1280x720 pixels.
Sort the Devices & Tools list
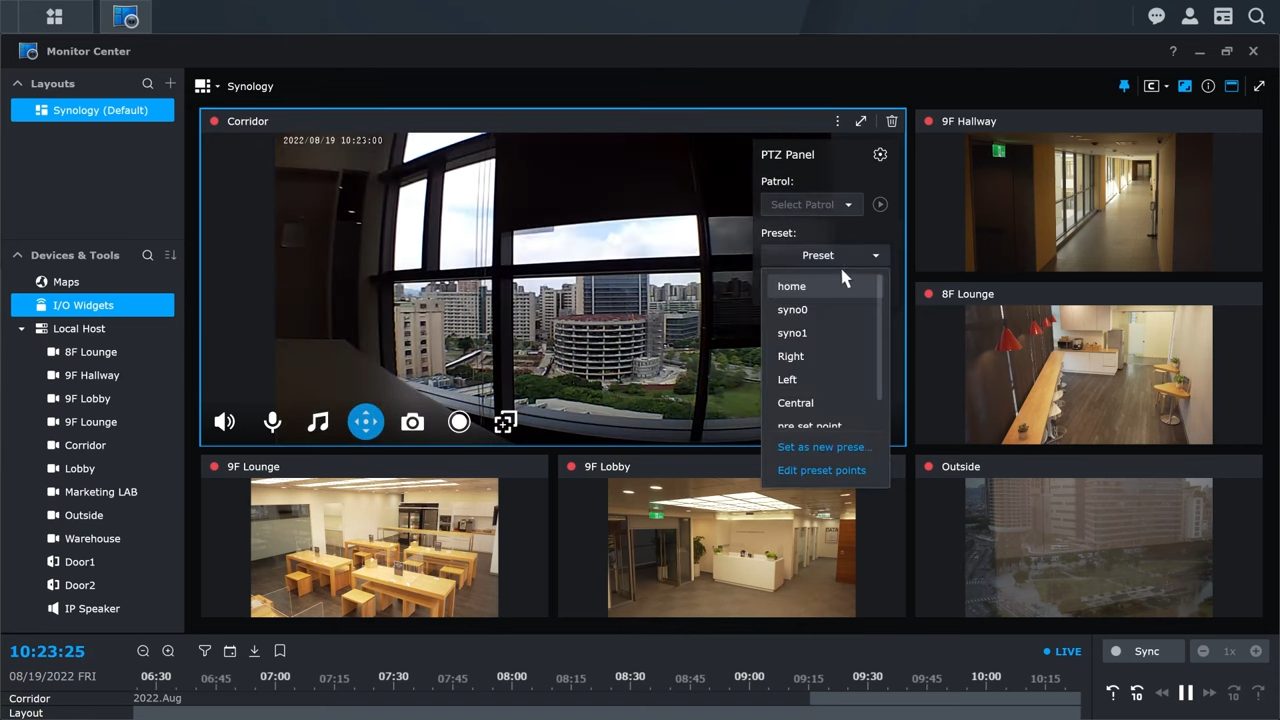click(171, 255)
